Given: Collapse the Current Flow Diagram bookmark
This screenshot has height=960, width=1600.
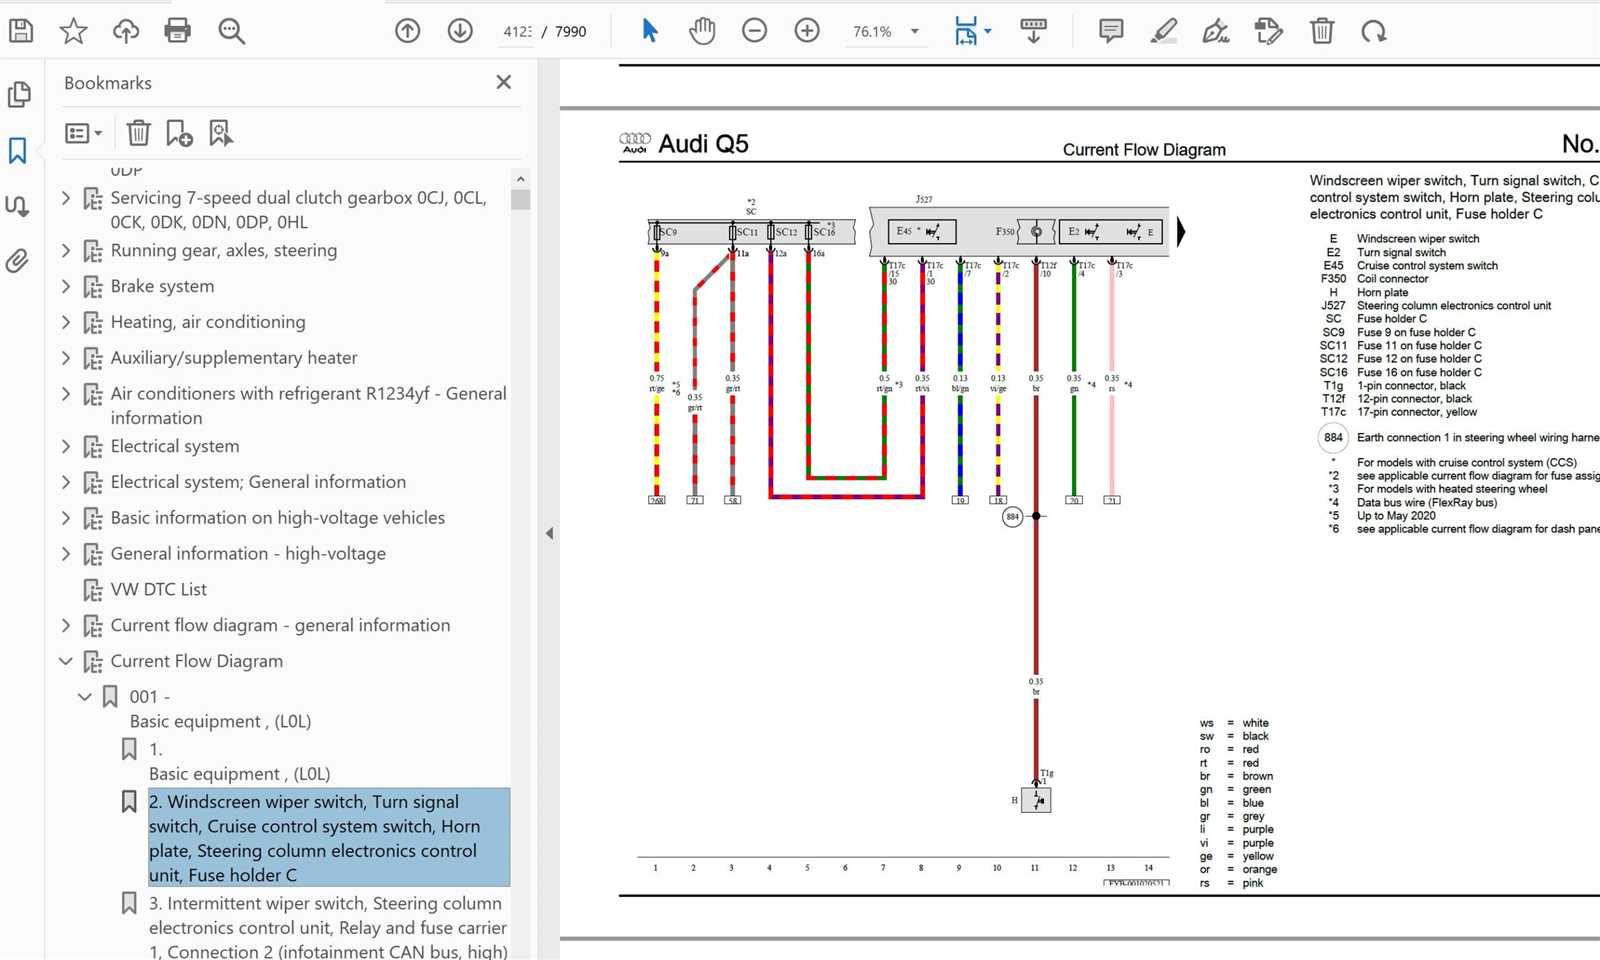Looking at the screenshot, I should 66,661.
